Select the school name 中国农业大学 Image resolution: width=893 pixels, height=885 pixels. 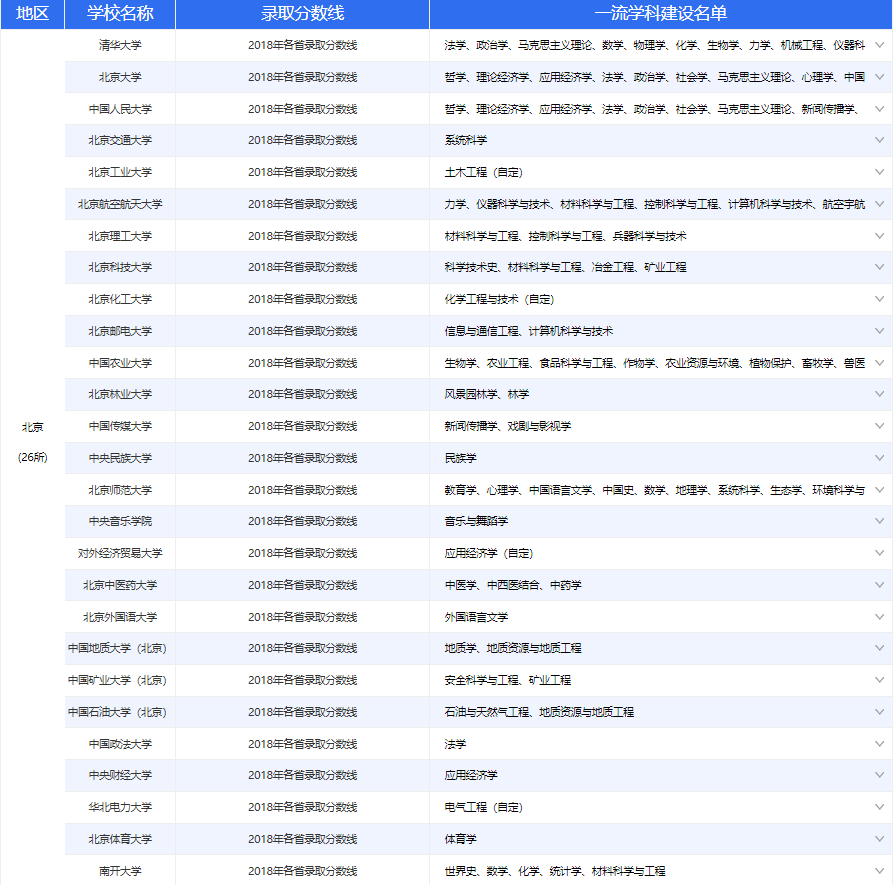[120, 363]
